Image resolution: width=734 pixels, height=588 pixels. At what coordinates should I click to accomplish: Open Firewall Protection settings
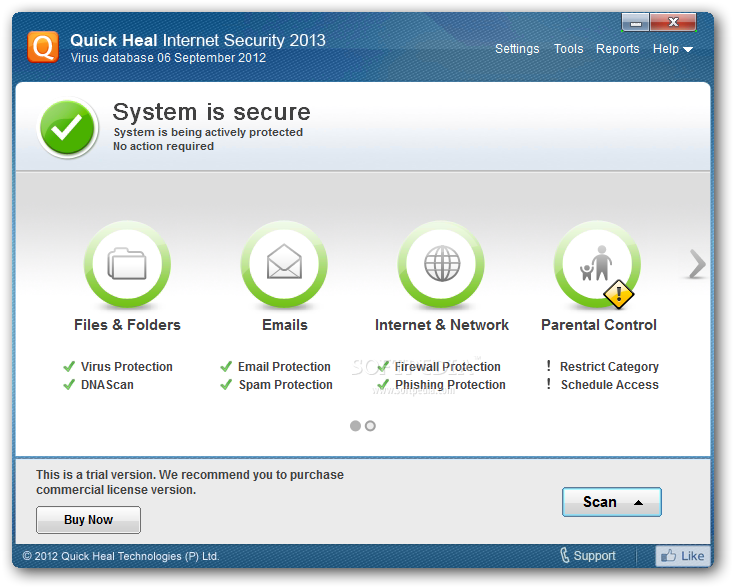pos(448,367)
